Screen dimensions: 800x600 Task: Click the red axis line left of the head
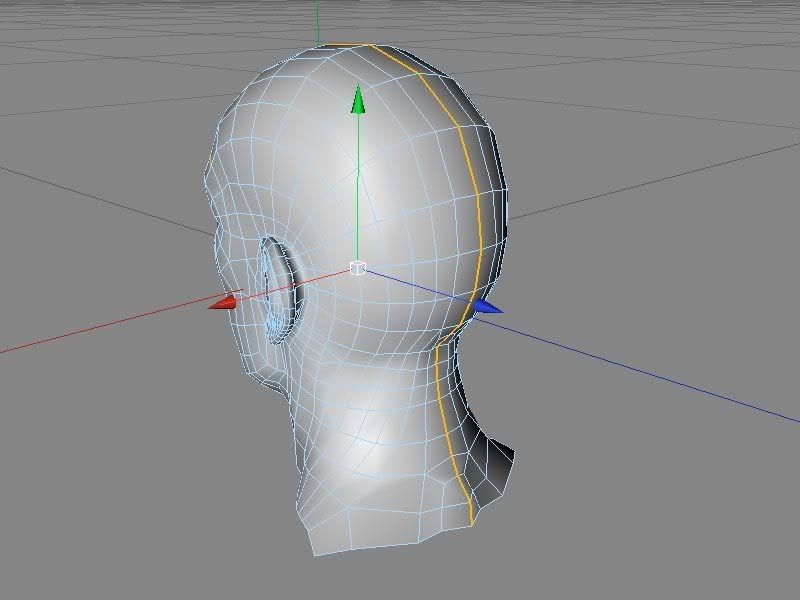coord(100,332)
